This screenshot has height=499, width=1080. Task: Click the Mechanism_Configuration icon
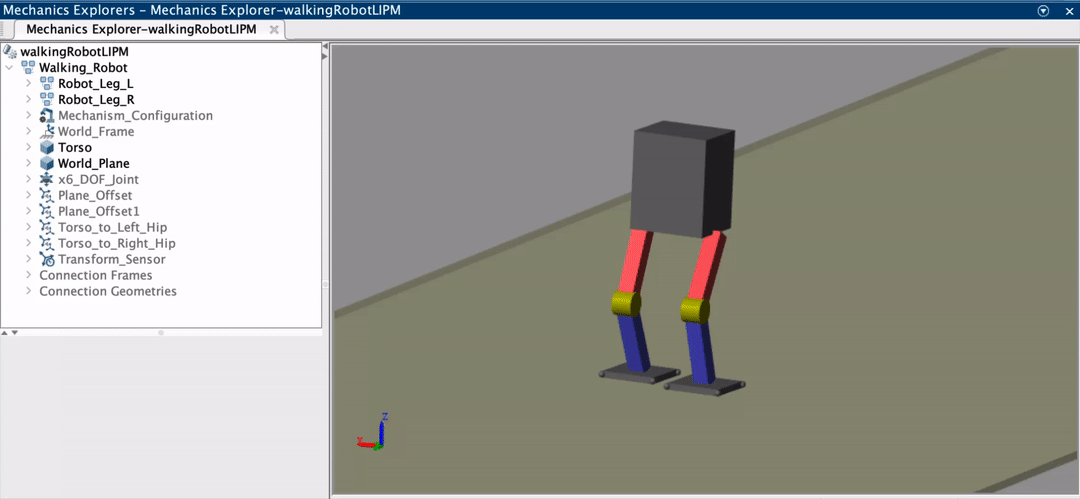[x=47, y=115]
